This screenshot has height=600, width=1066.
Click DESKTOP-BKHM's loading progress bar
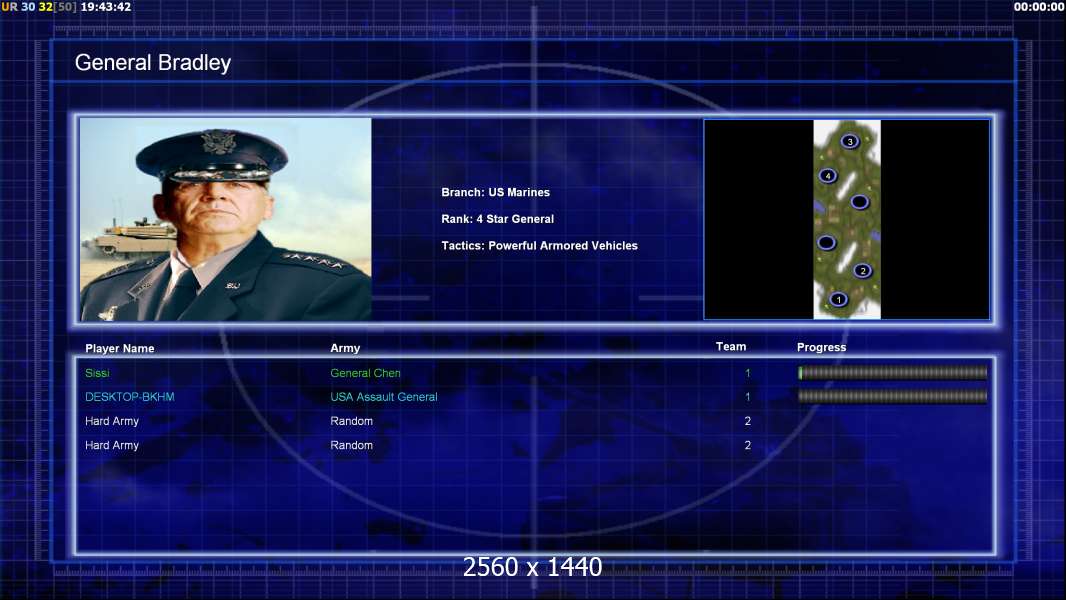click(x=893, y=396)
